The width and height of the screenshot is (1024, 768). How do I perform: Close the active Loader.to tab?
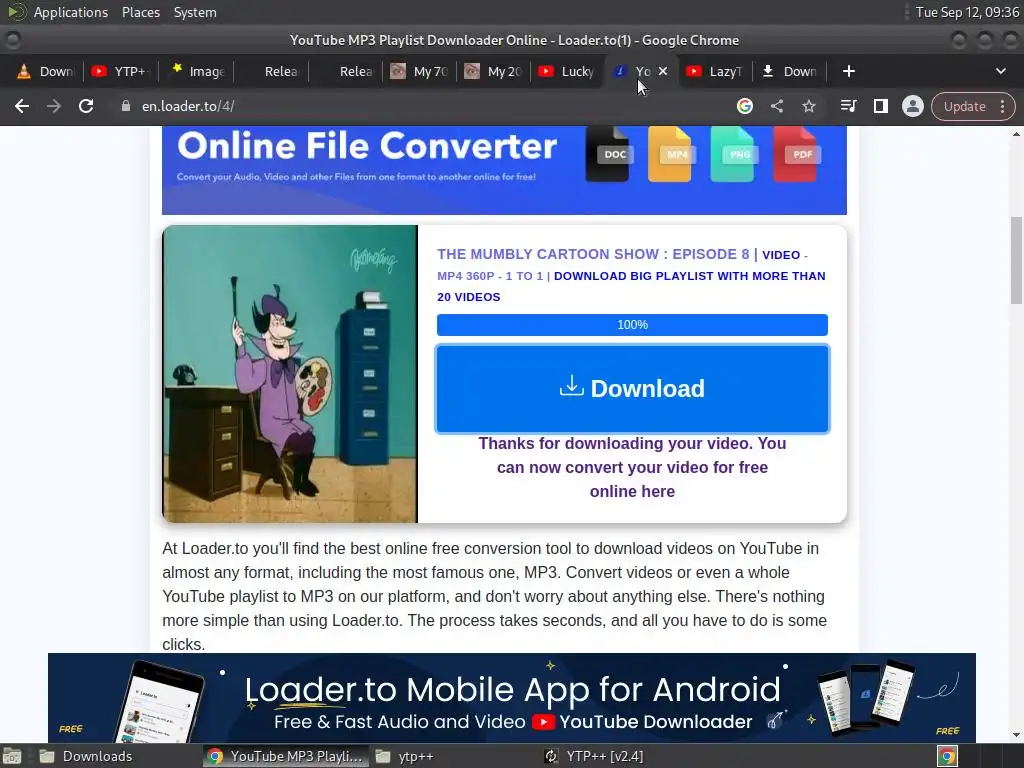663,71
